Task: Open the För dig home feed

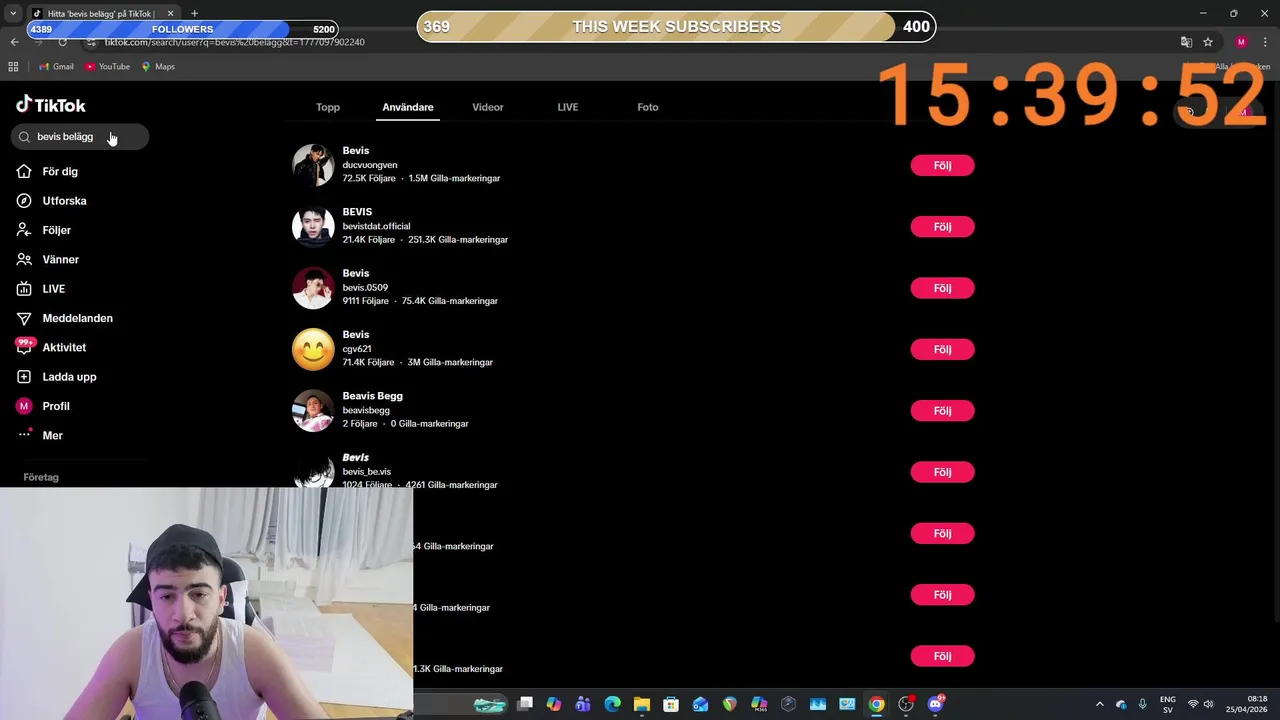Action: (x=47, y=171)
